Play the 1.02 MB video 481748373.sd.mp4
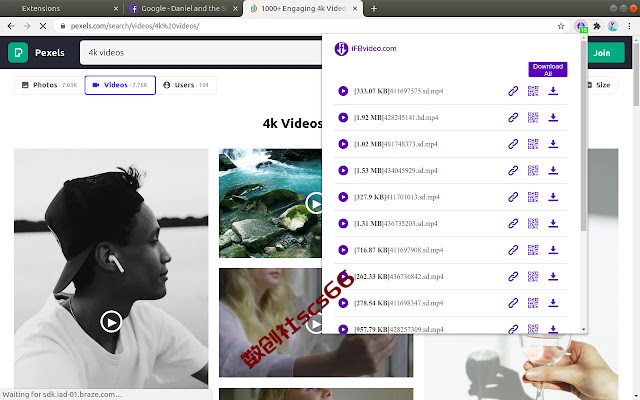This screenshot has height=400, width=640. 343,144
